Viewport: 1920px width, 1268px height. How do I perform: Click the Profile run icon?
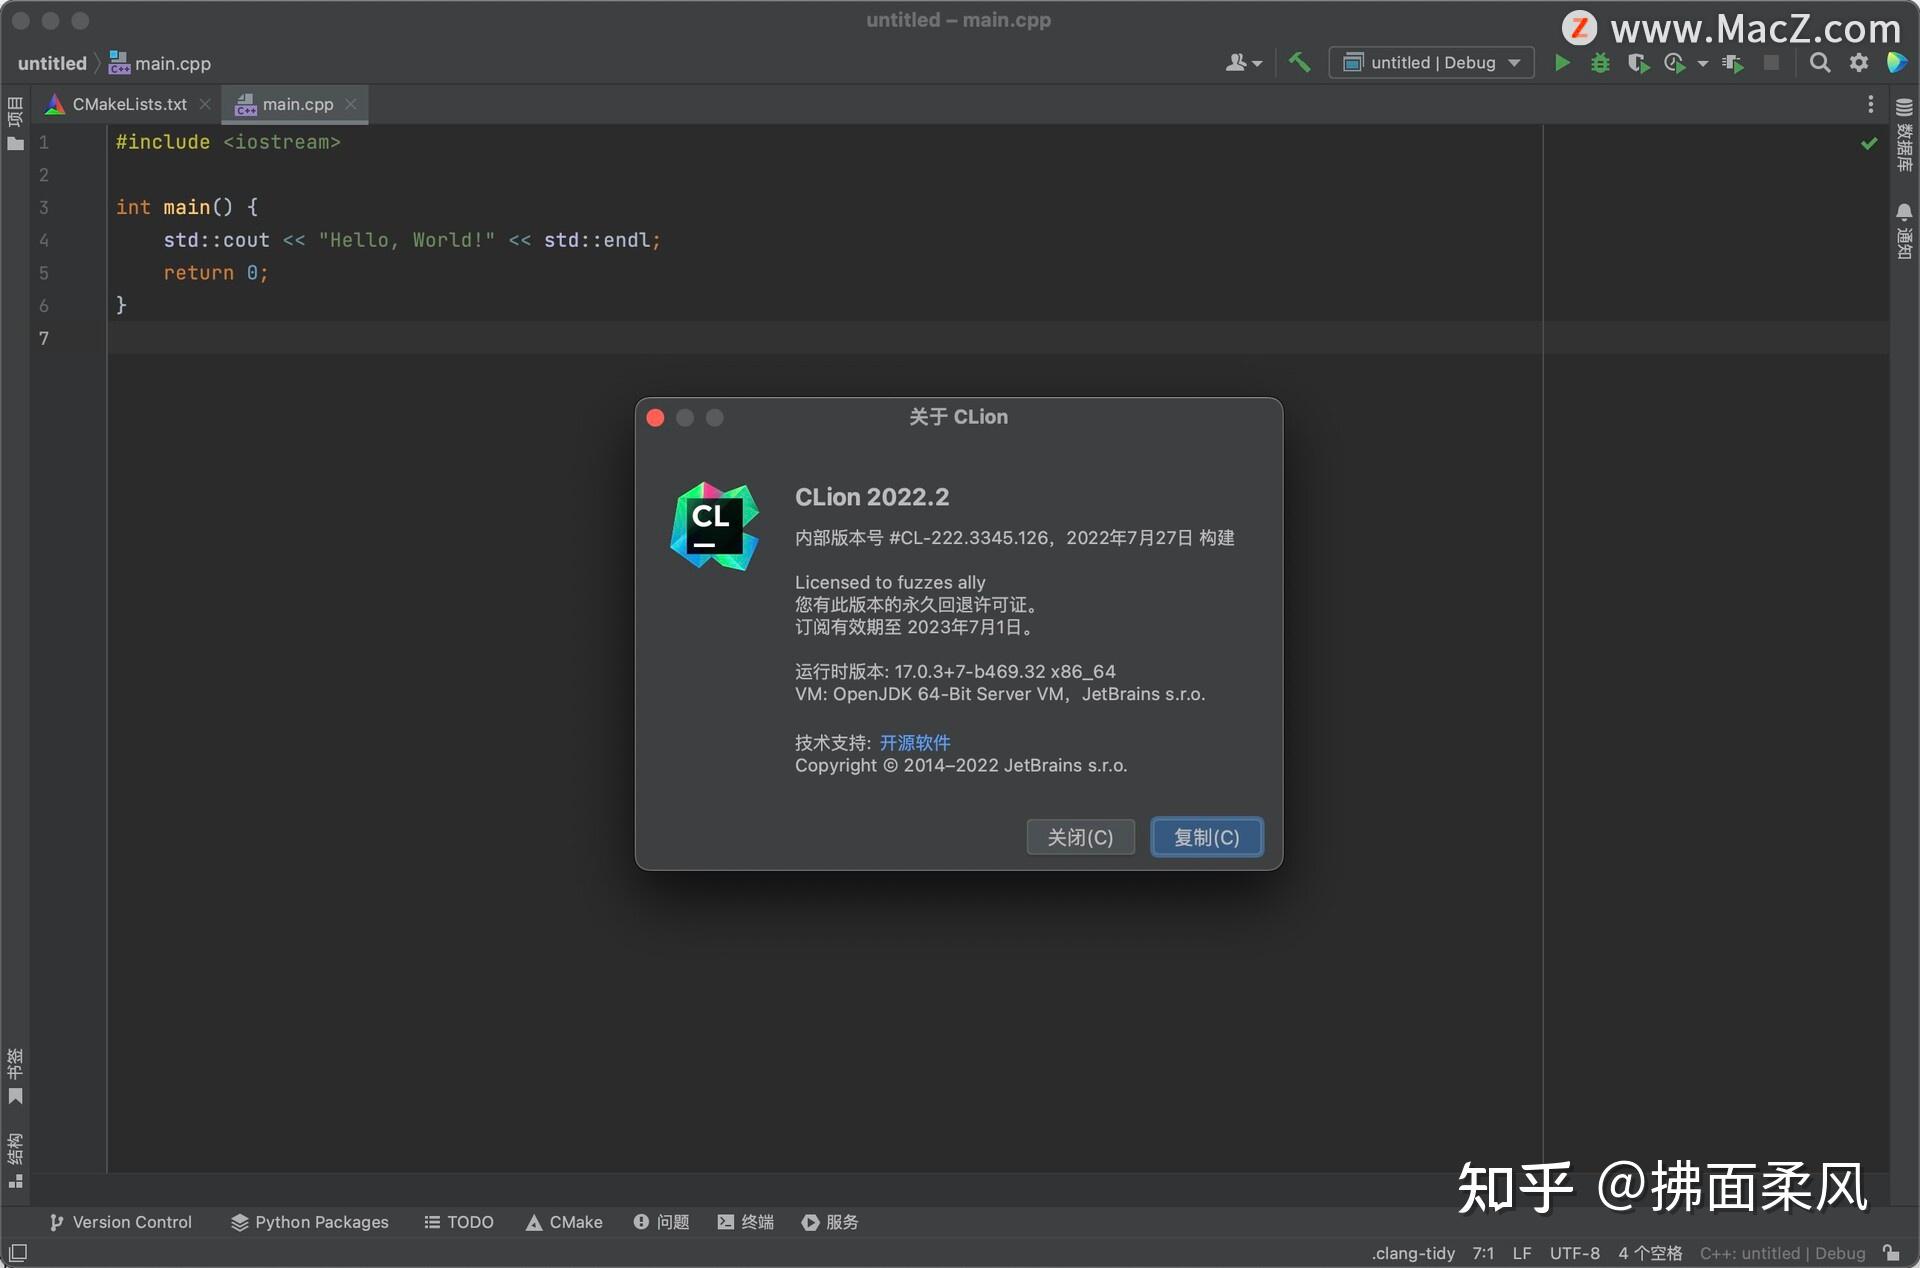tap(1674, 63)
